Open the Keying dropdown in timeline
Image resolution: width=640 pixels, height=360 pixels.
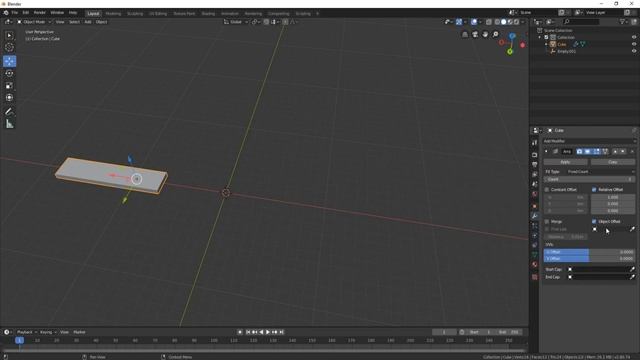point(48,332)
